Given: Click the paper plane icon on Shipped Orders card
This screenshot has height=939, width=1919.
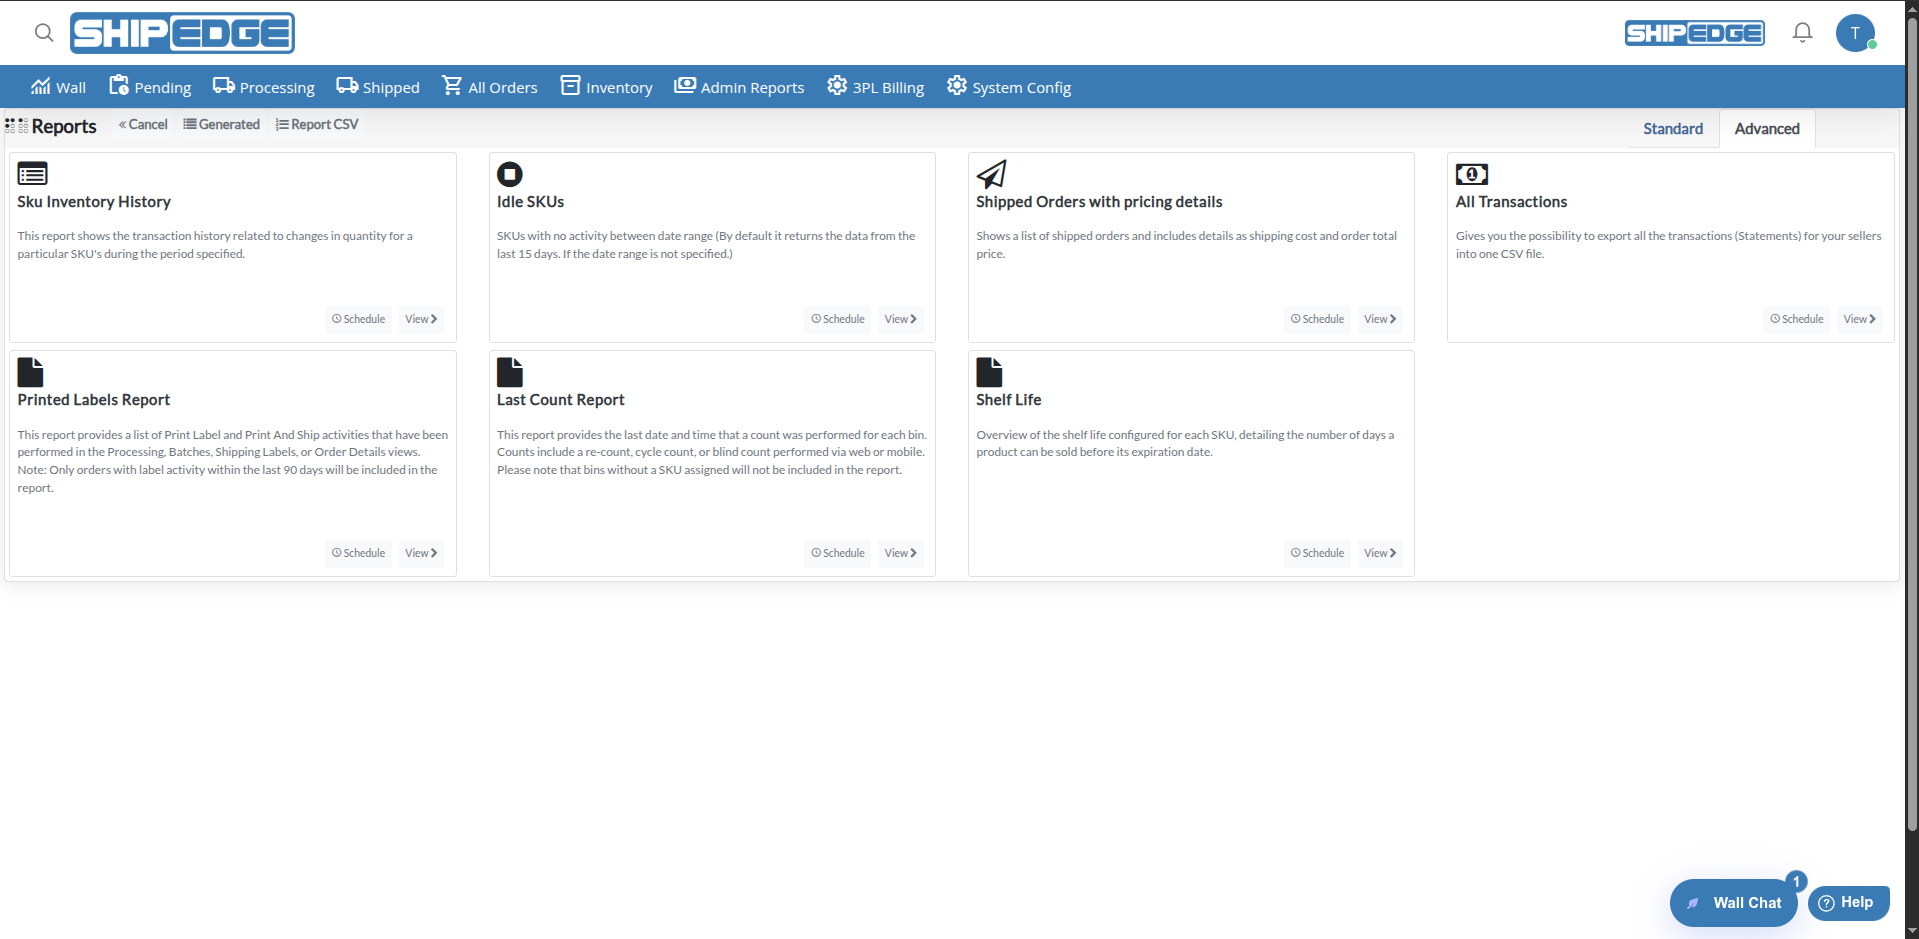Looking at the screenshot, I should point(991,173).
